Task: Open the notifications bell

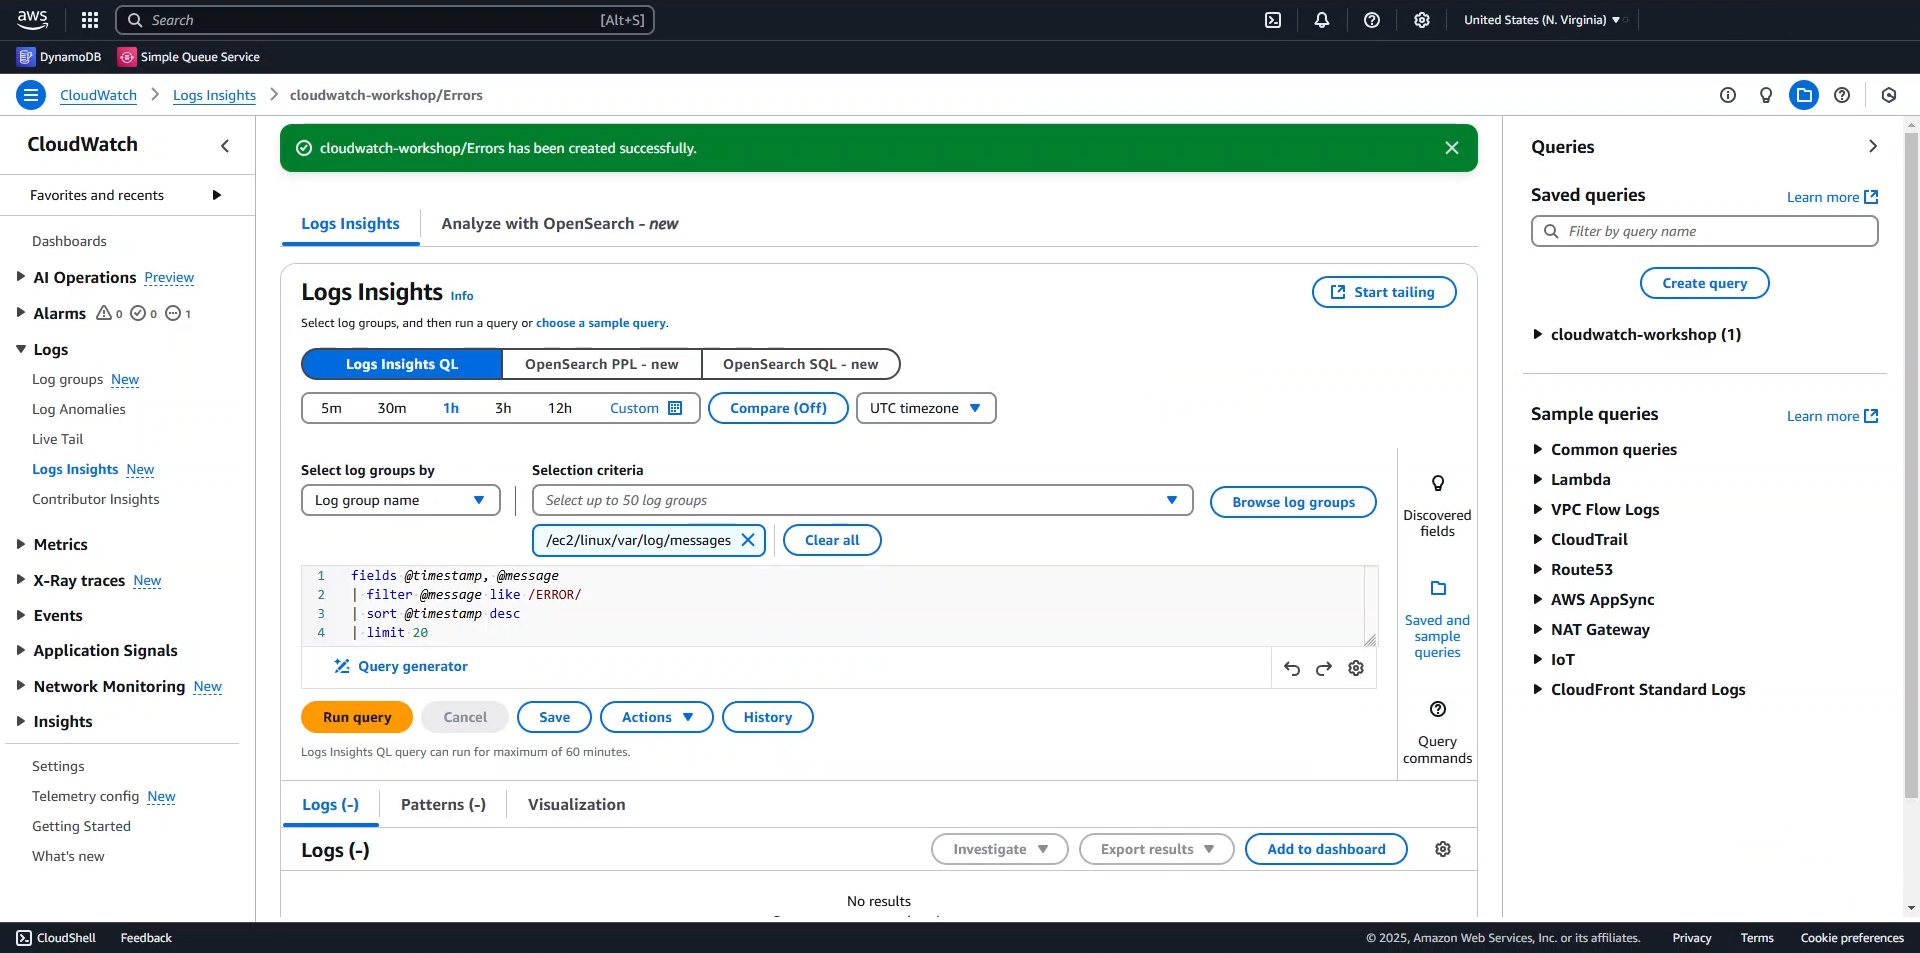Action: pos(1322,20)
